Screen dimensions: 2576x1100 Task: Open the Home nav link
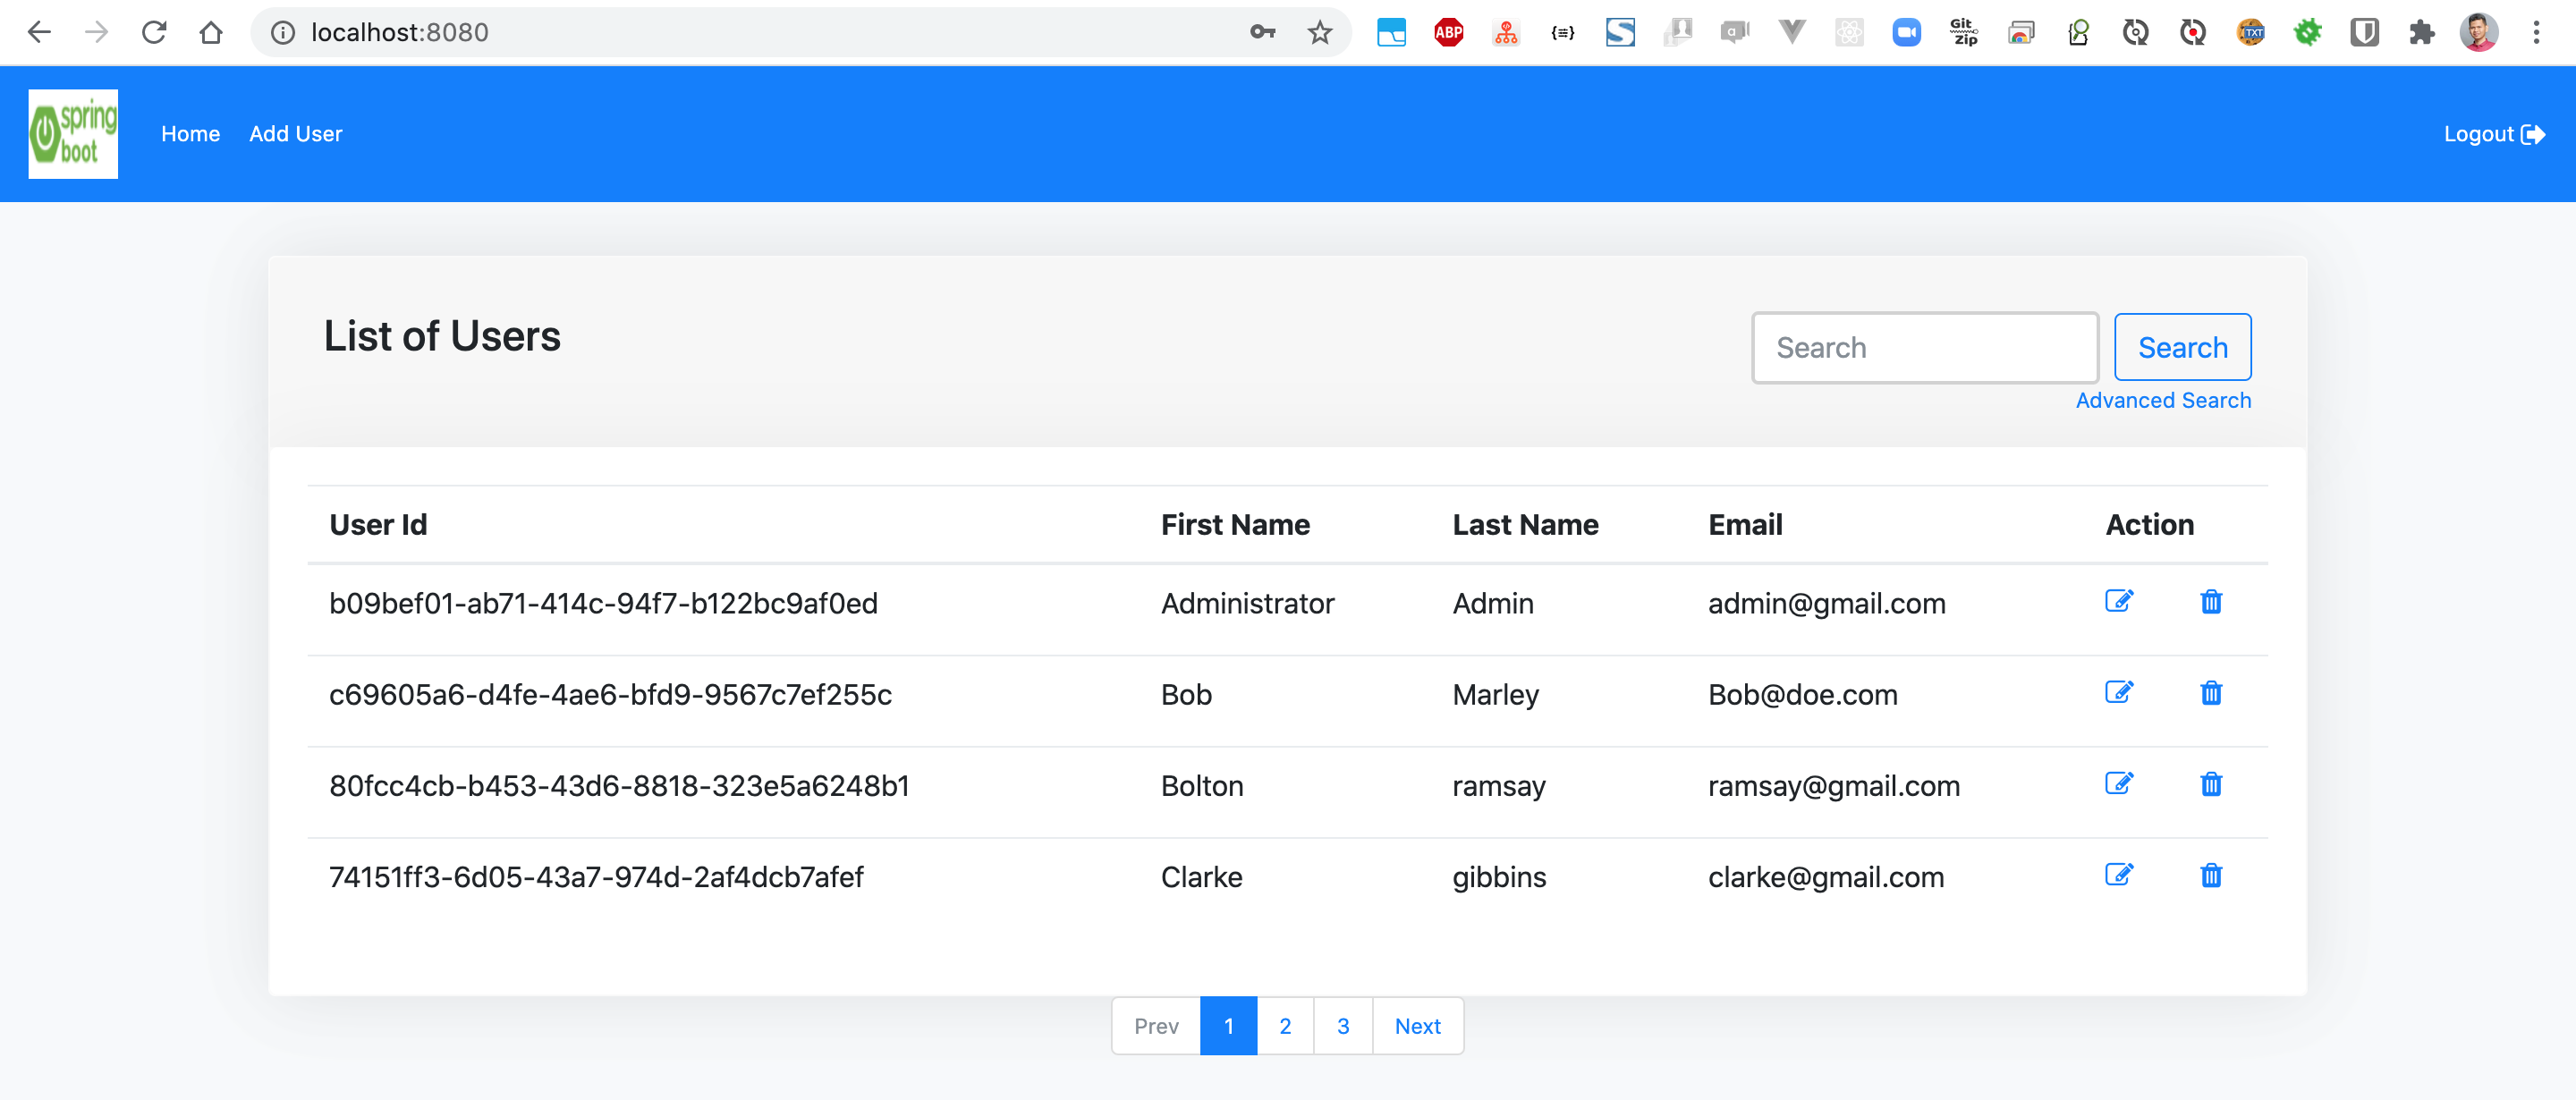190,134
